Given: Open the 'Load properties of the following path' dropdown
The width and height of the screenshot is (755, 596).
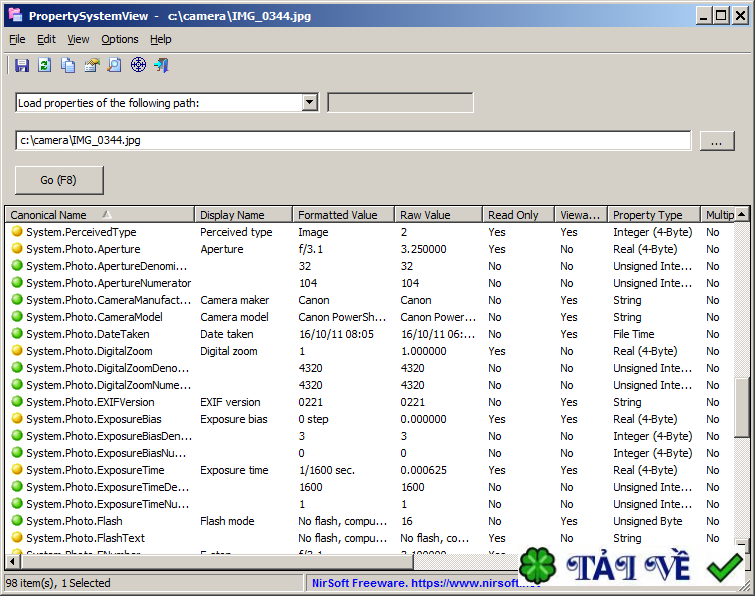Looking at the screenshot, I should click(309, 103).
